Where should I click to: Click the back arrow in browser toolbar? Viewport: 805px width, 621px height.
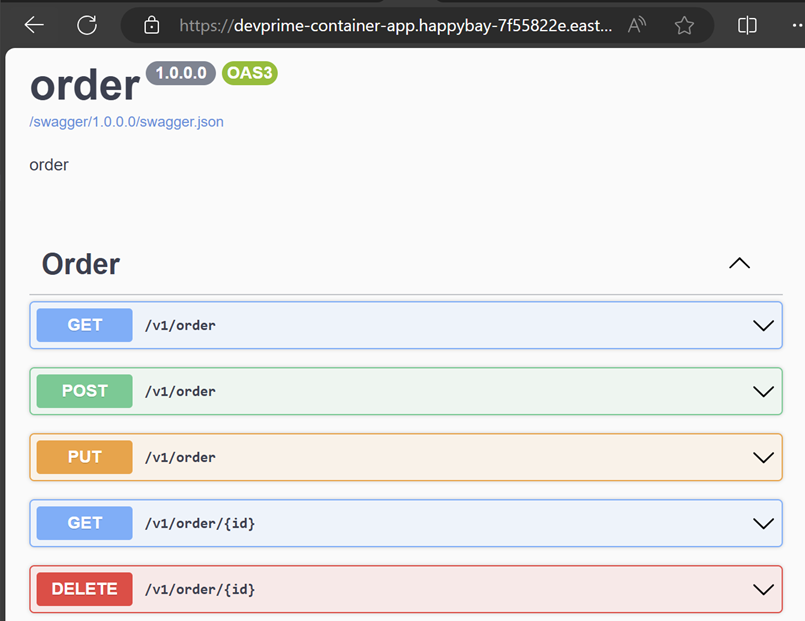(x=33, y=25)
